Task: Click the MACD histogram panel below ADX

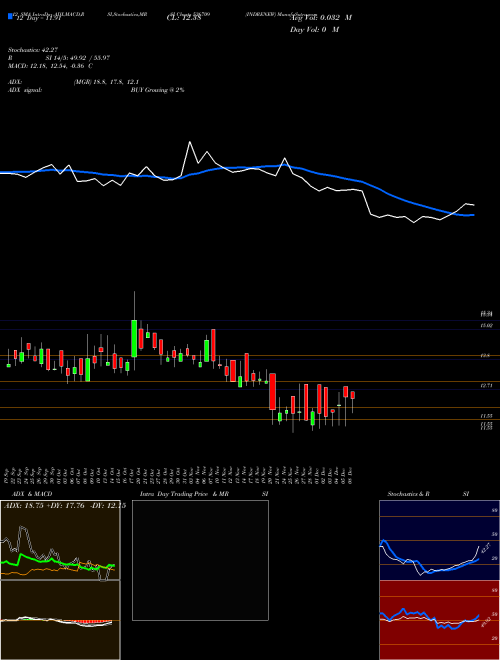Action: click(60, 620)
